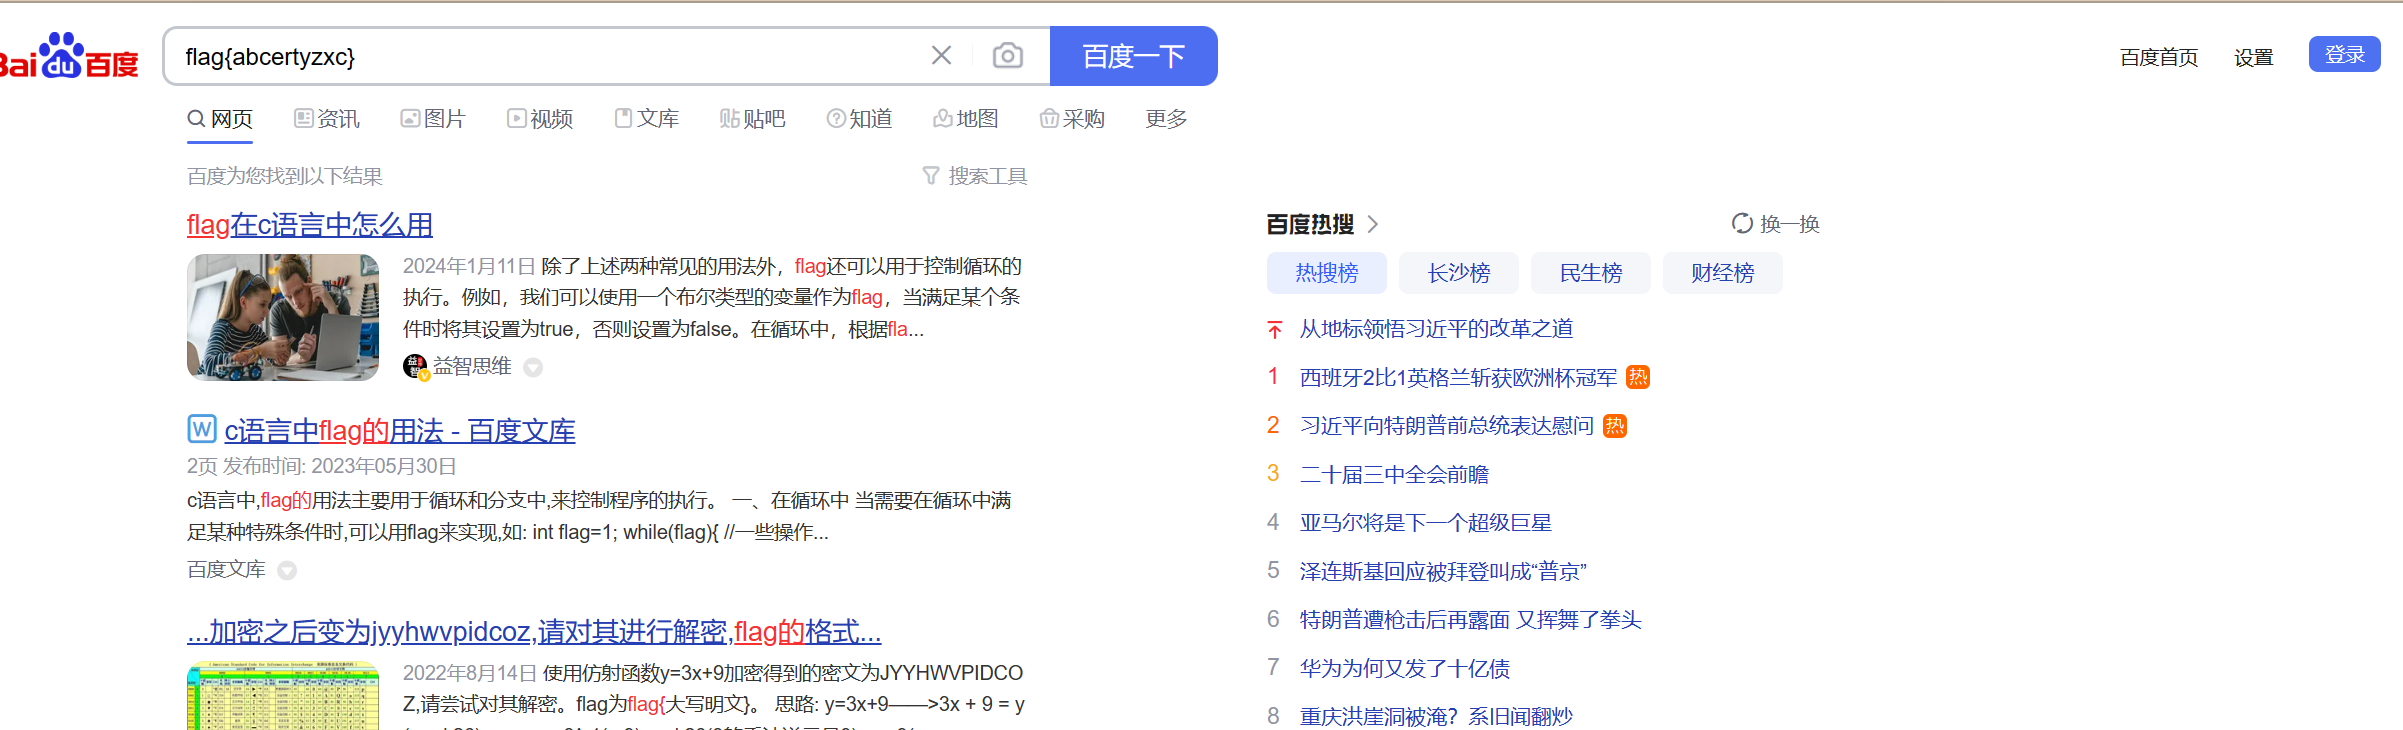Refresh hot searches with 换一换
The image size is (2403, 730).
(1776, 224)
